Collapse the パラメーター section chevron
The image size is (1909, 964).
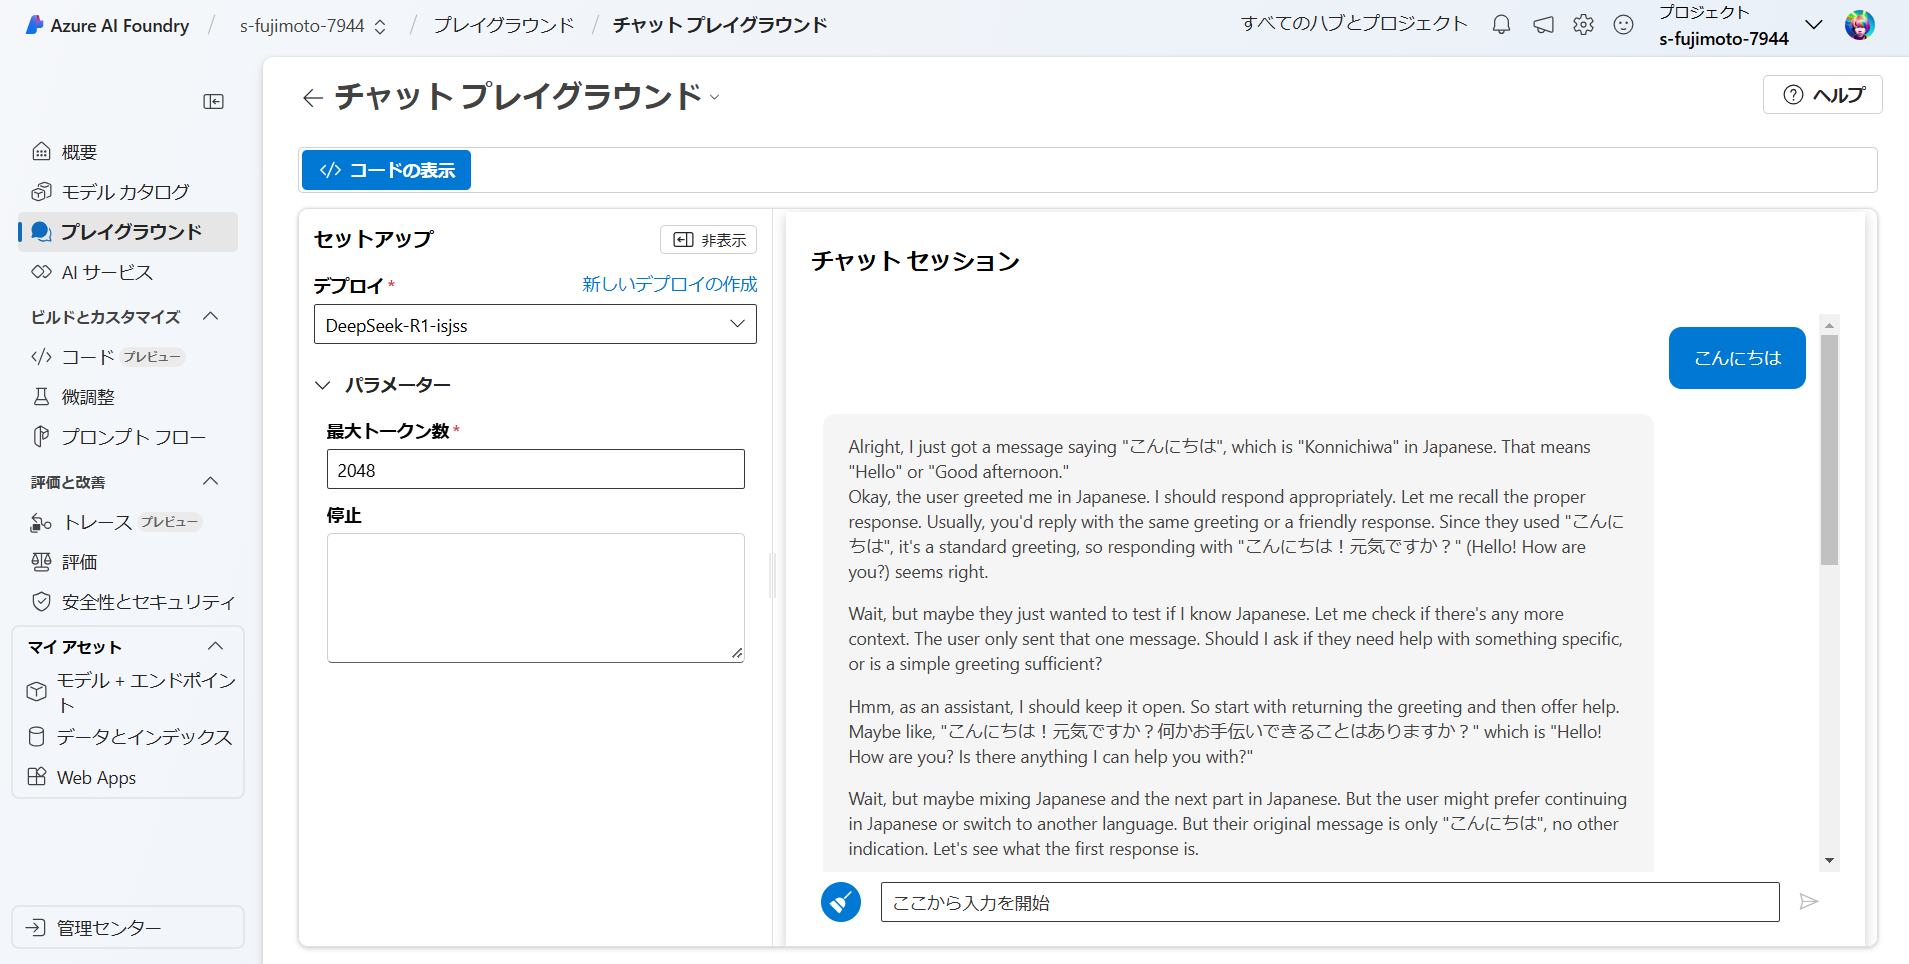tap(323, 385)
